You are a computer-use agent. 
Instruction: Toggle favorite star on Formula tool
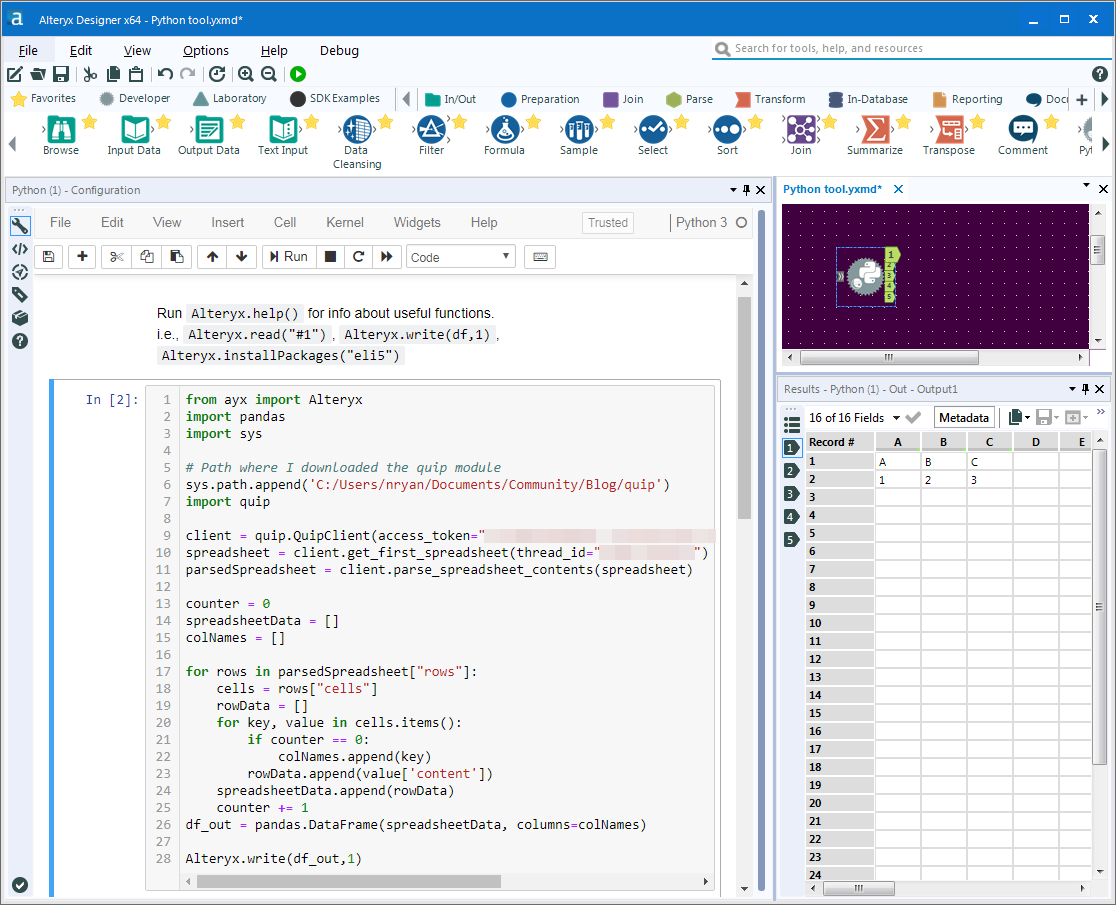pos(533,122)
